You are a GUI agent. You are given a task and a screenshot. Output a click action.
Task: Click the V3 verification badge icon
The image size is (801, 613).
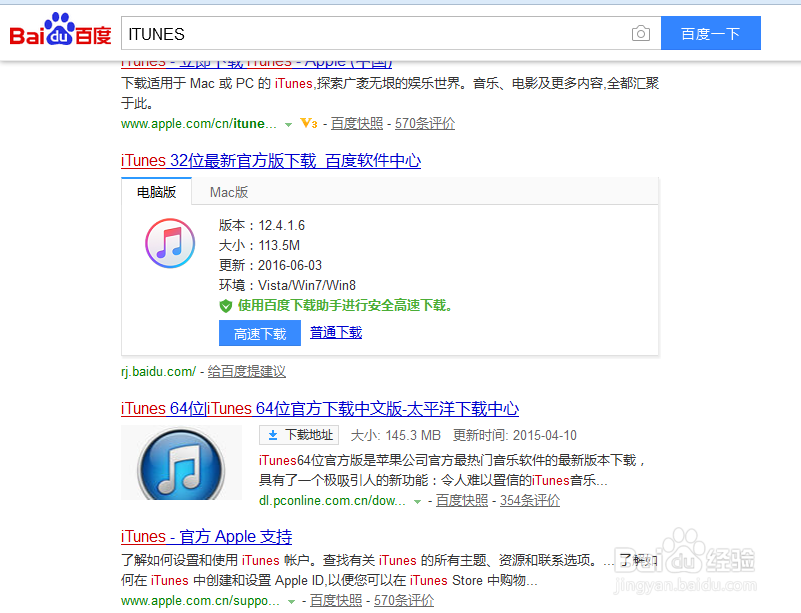coord(309,123)
